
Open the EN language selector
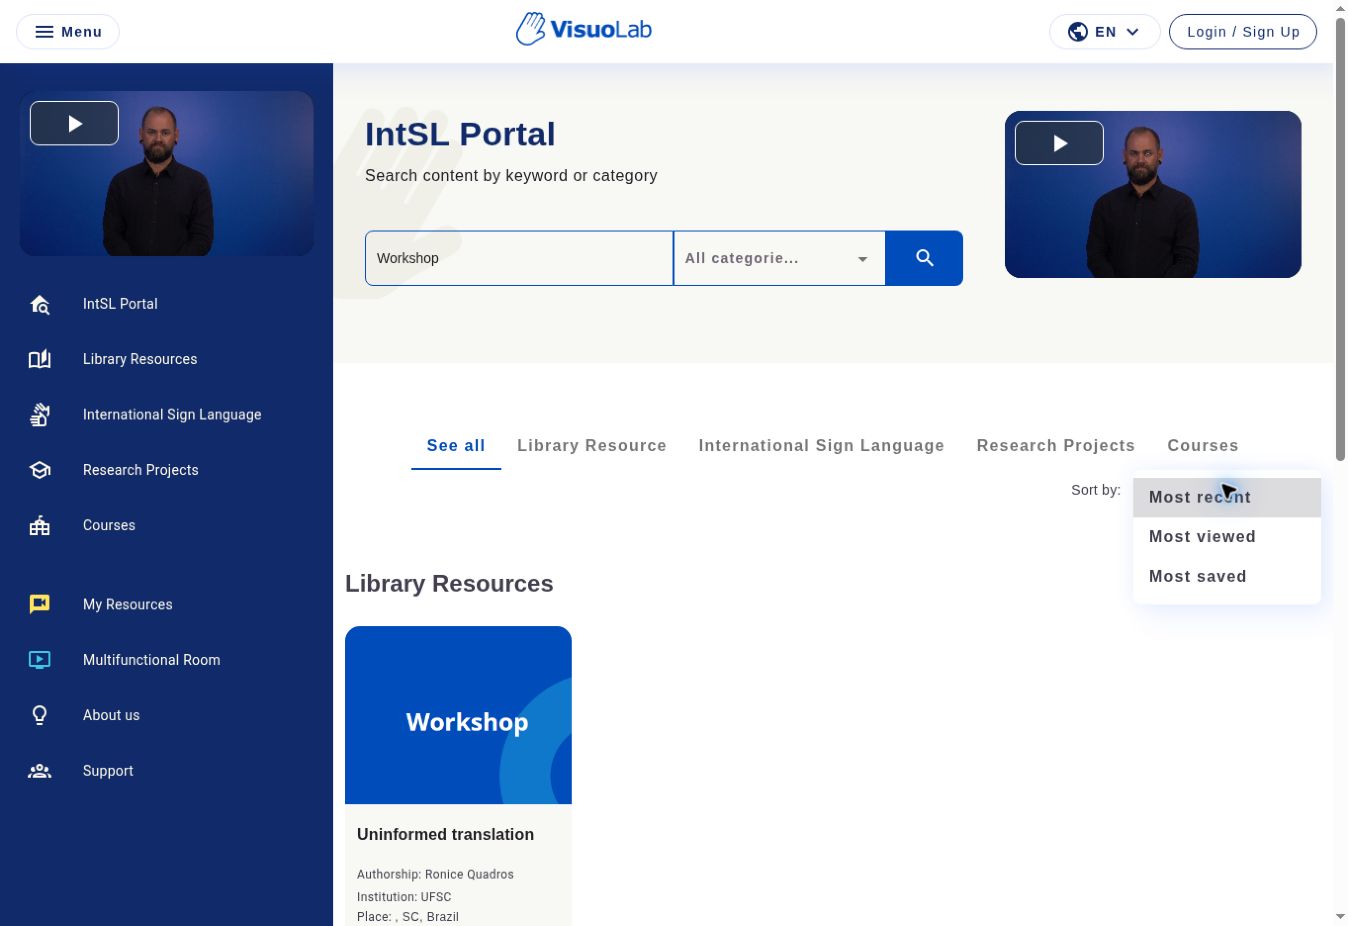pos(1104,32)
